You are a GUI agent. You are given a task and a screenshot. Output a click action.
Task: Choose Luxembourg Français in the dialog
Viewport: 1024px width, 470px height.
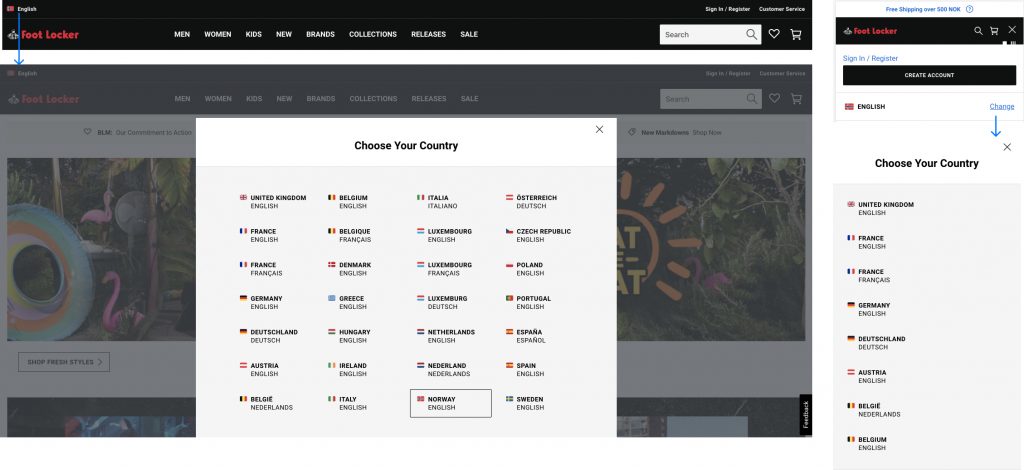pos(444,269)
